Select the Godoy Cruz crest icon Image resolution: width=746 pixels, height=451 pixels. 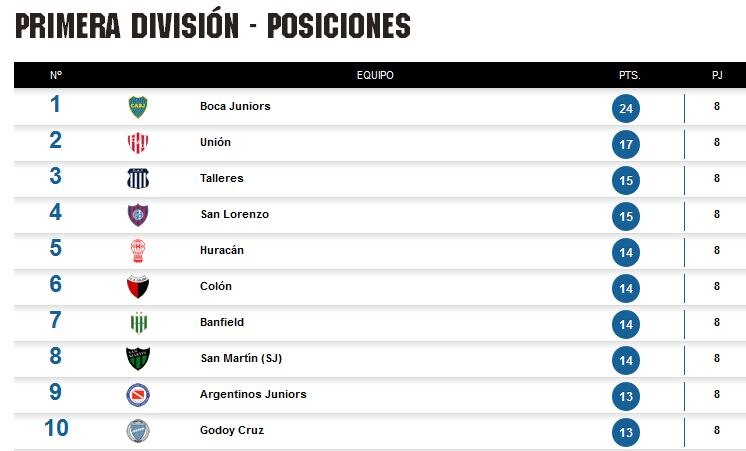pyautogui.click(x=138, y=431)
